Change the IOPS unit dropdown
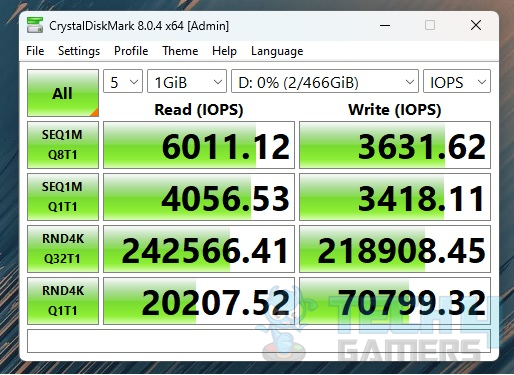 457,81
